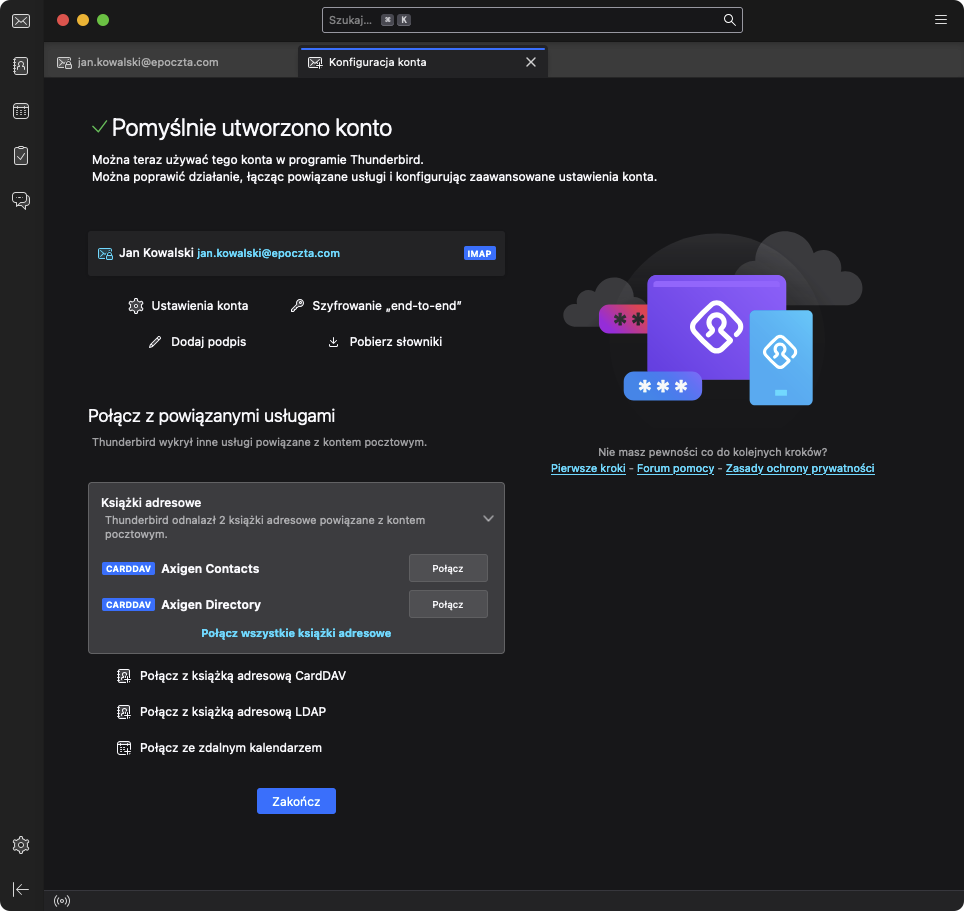Click the Zakończ button
Image resolution: width=964 pixels, height=911 pixels.
point(296,801)
